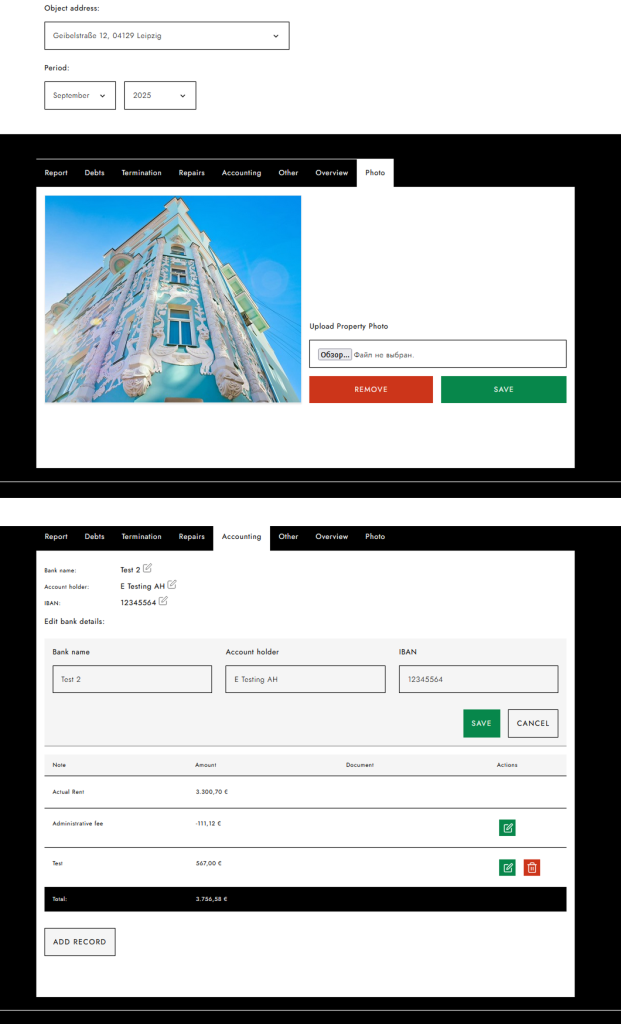Viewport: 621px width, 1024px height.
Task: Delete the Test record with trash icon
Action: coord(532,867)
